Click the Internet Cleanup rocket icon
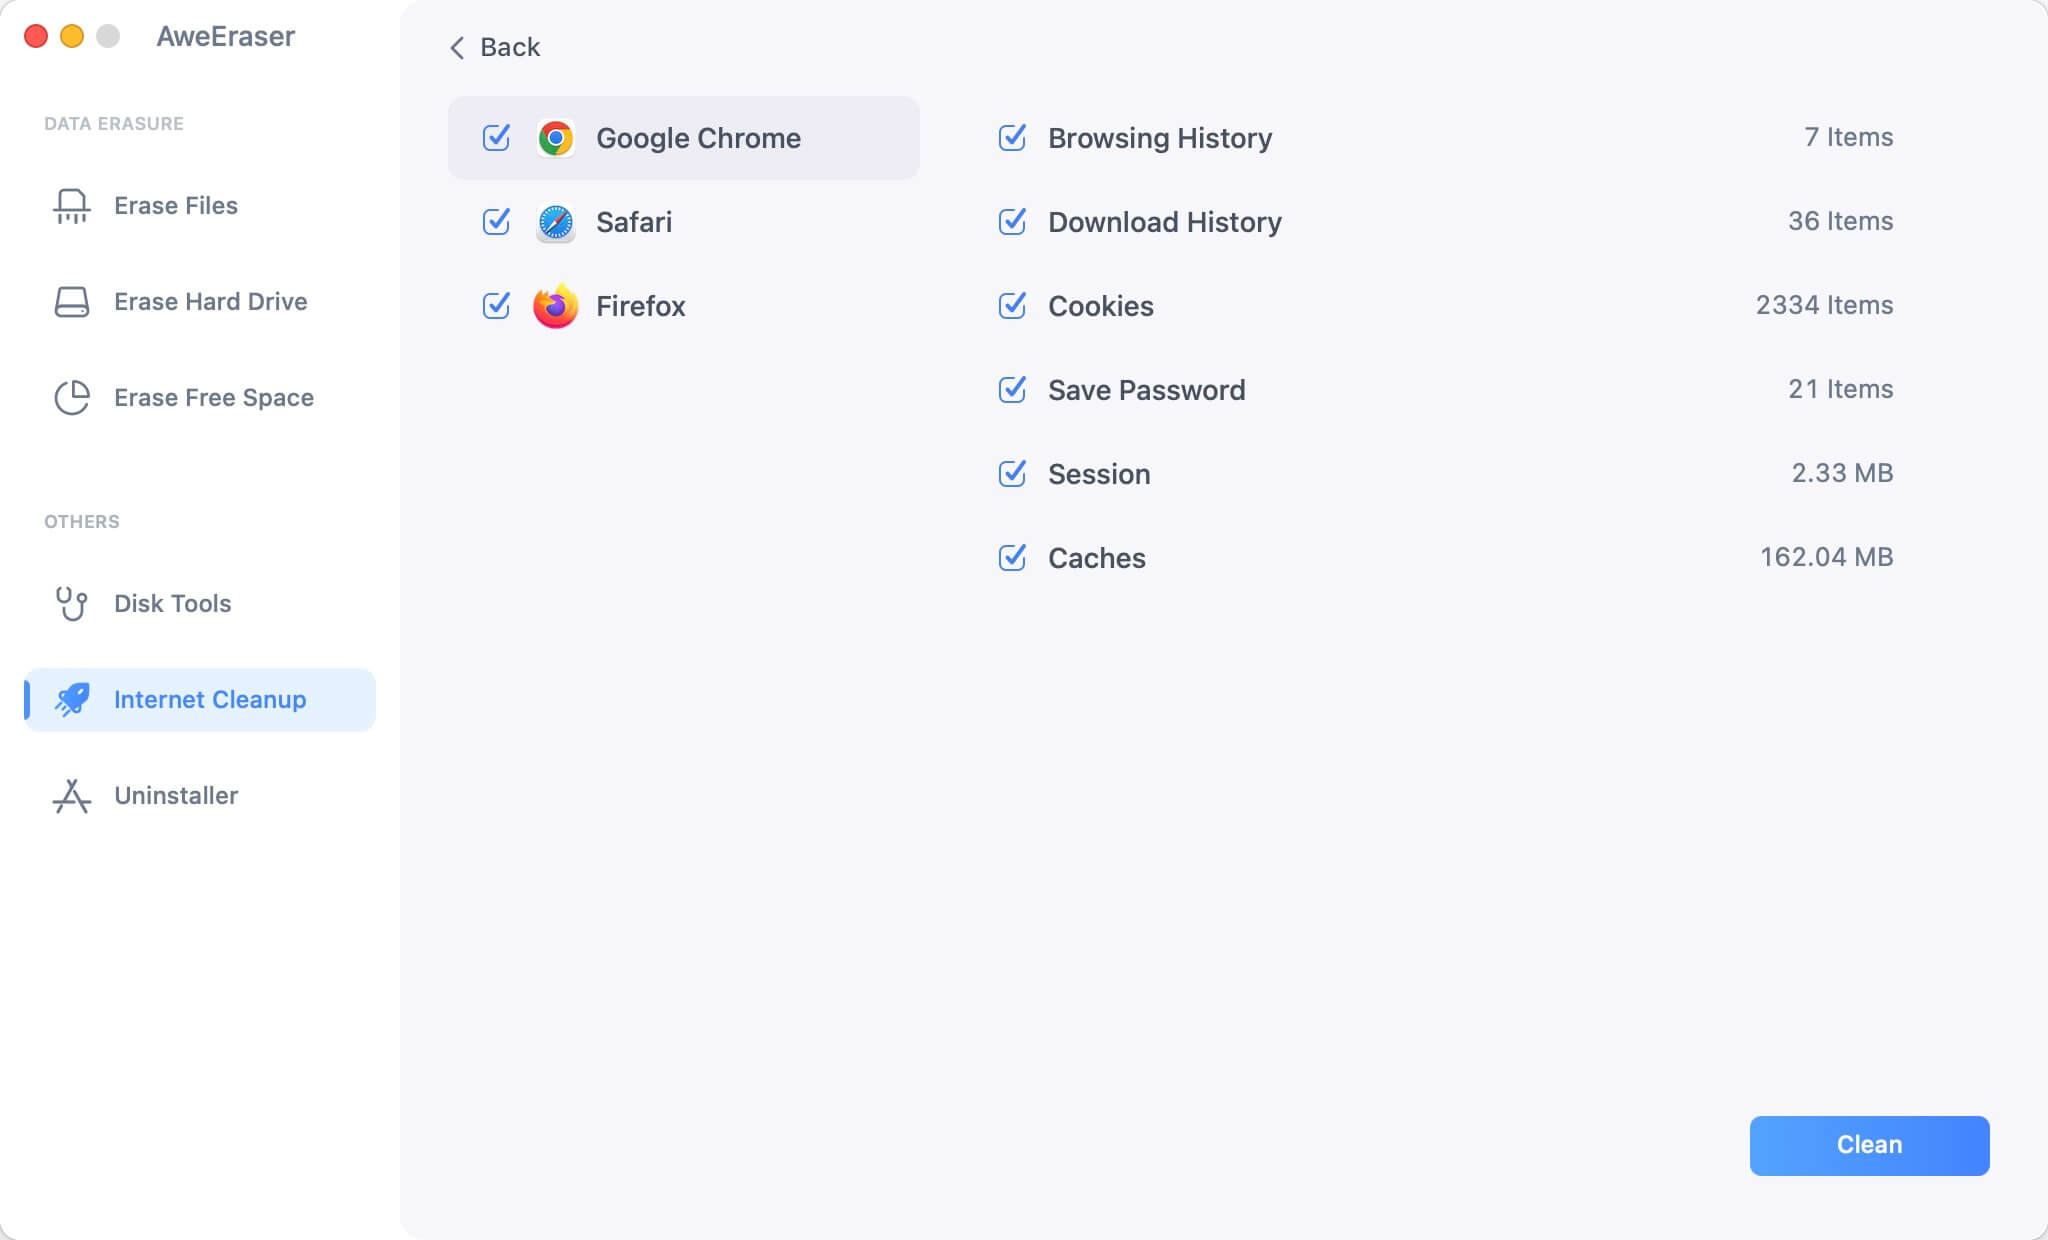The image size is (2048, 1240). pos(71,699)
